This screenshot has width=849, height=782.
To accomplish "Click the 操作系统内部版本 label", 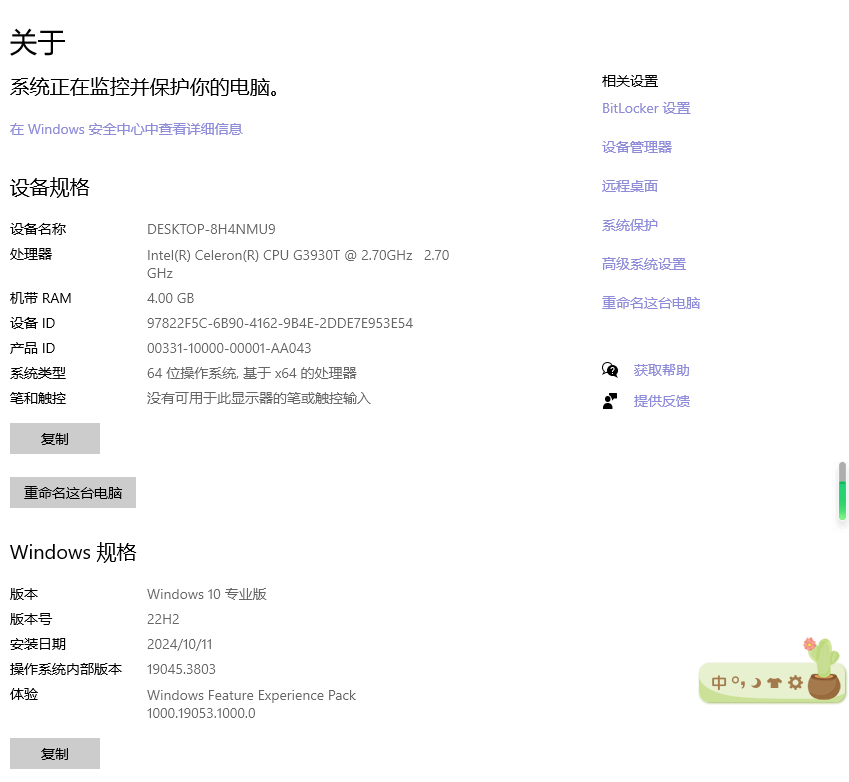I will point(66,669).
